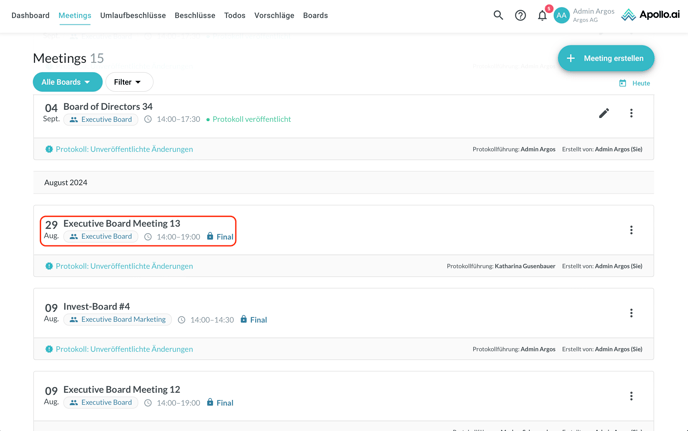This screenshot has width=688, height=431.
Task: Open three-dot menu for Executive Board Meeting 13
Action: click(631, 230)
